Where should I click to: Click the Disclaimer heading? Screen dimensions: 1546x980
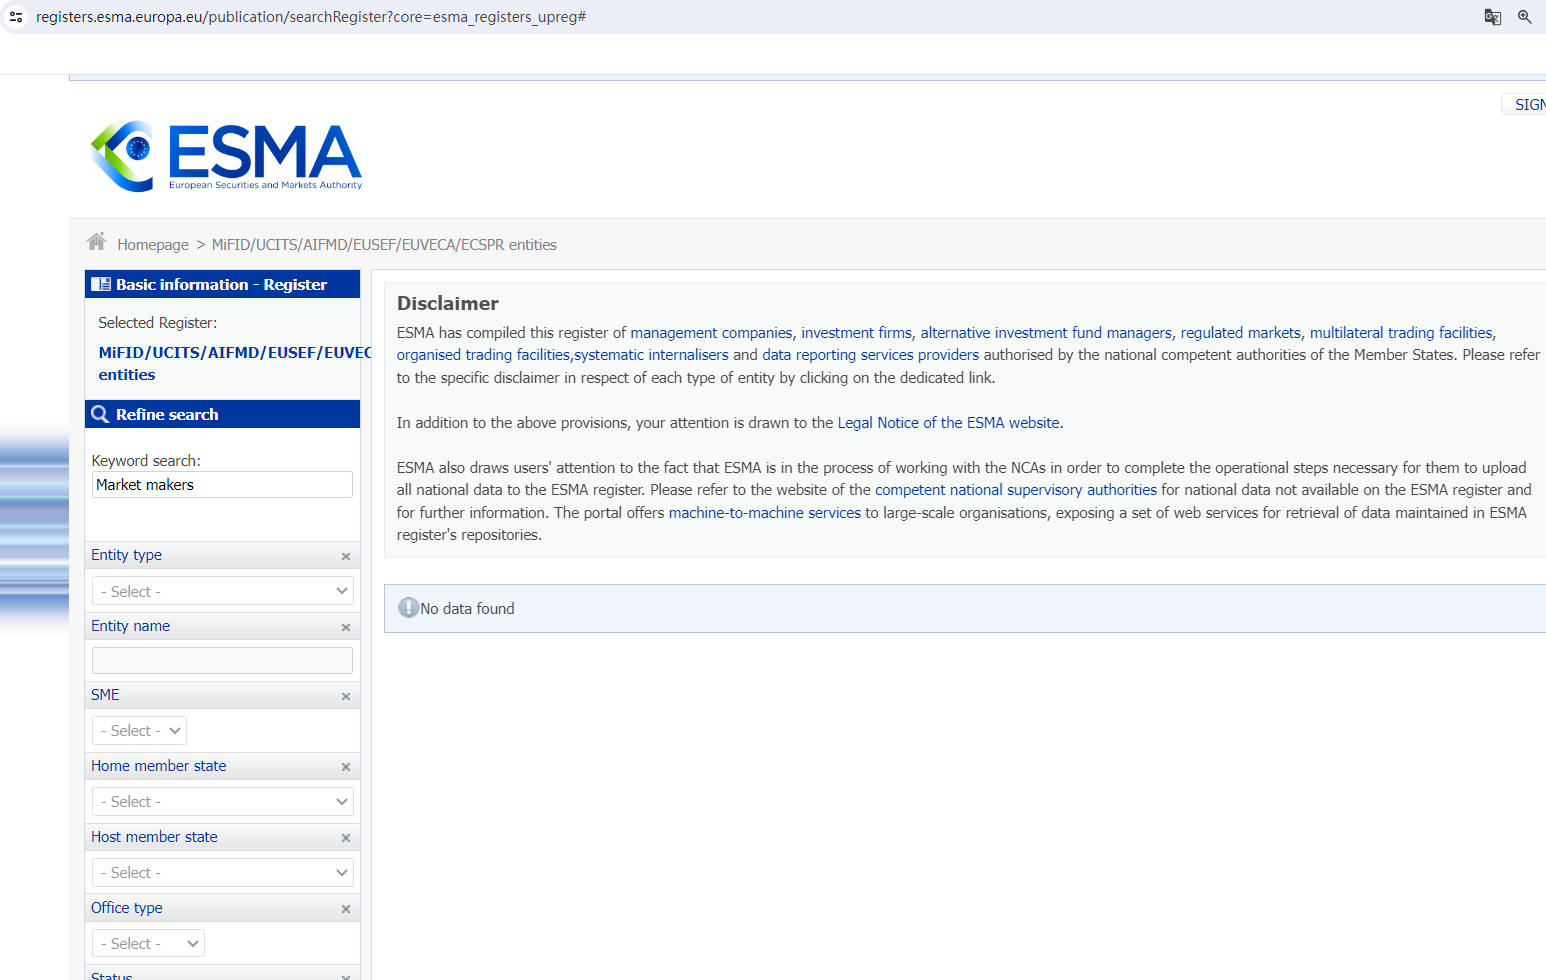448,303
